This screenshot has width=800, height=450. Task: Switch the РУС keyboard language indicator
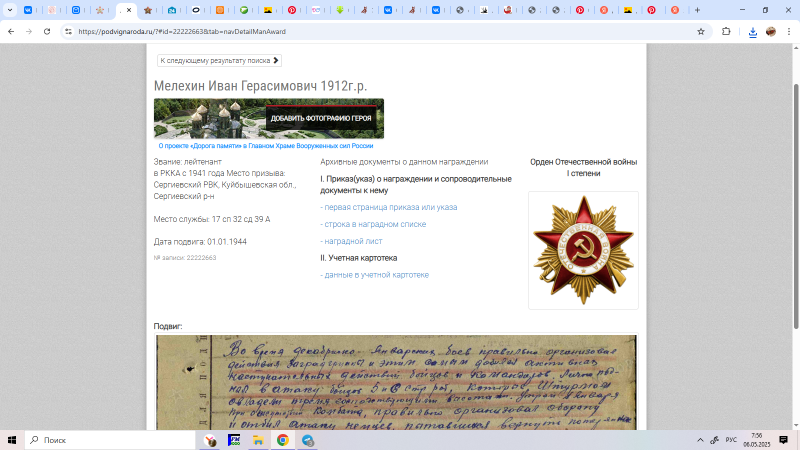pos(731,440)
